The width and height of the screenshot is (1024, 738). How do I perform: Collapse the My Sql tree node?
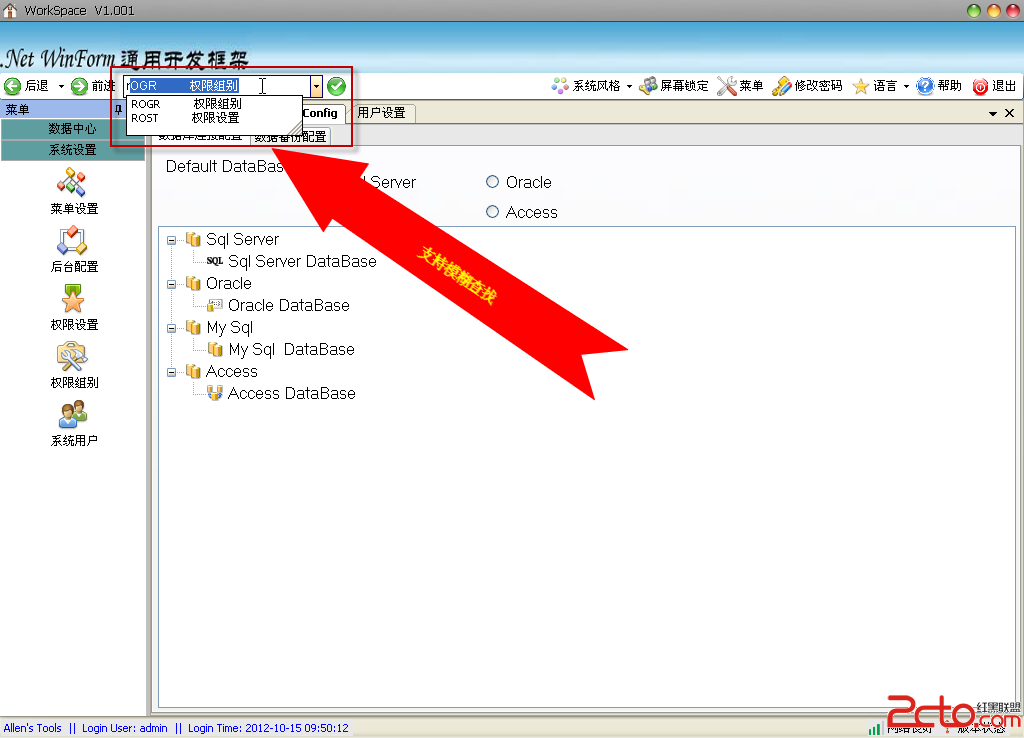171,329
